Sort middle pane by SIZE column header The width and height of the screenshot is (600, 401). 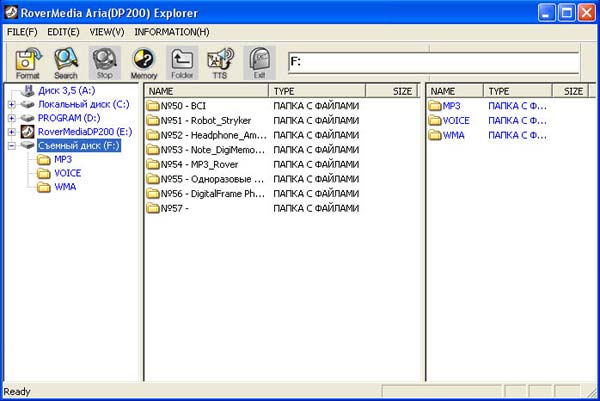392,91
